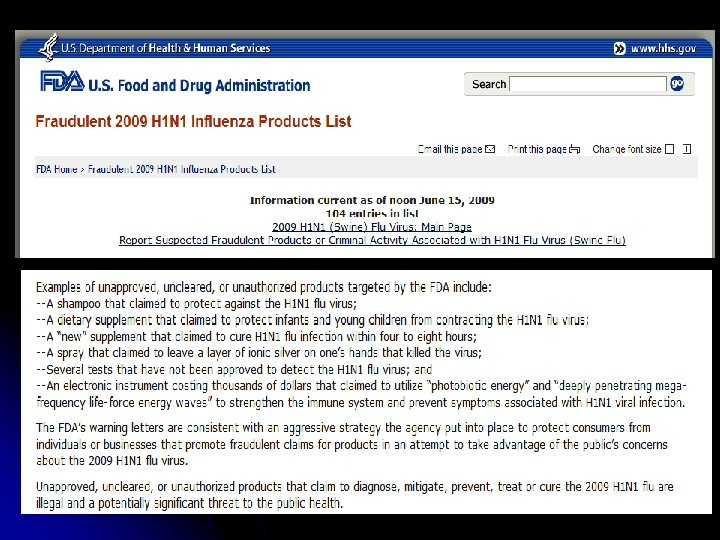Click the Search label
This screenshot has height=540, width=720.
coord(489,84)
